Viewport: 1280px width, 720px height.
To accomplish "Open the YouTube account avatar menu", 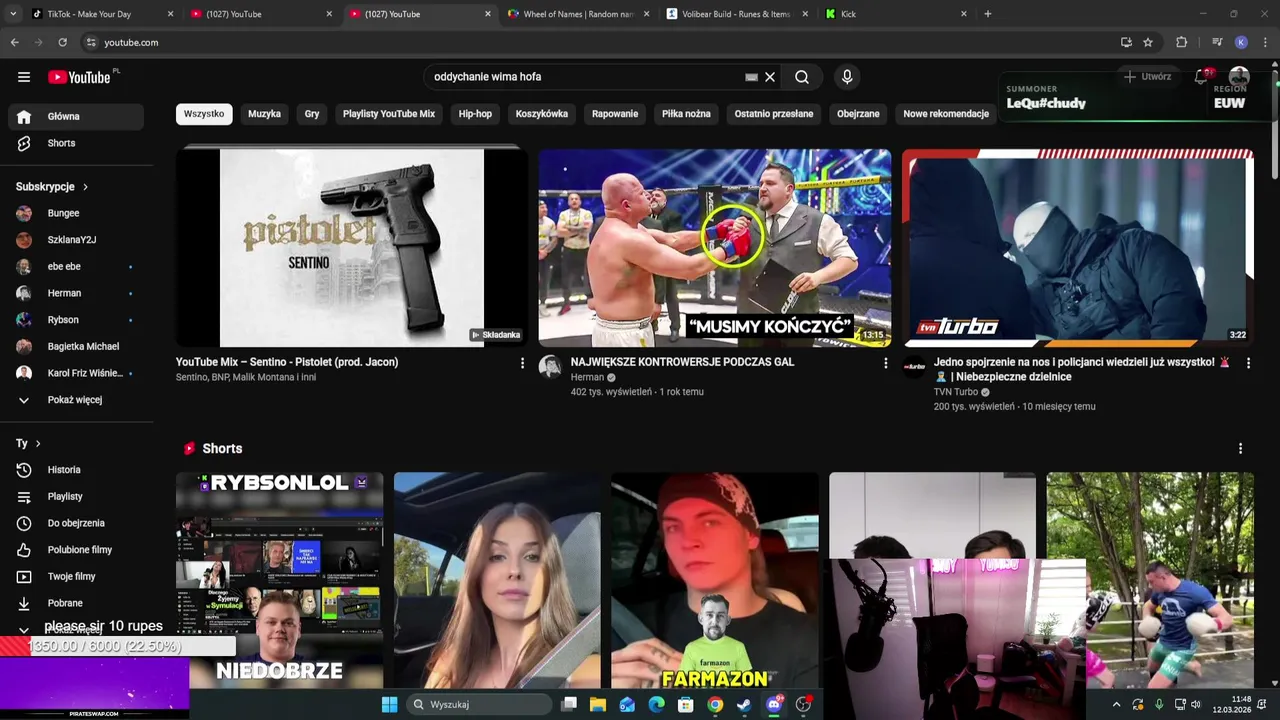I will 1239,77.
